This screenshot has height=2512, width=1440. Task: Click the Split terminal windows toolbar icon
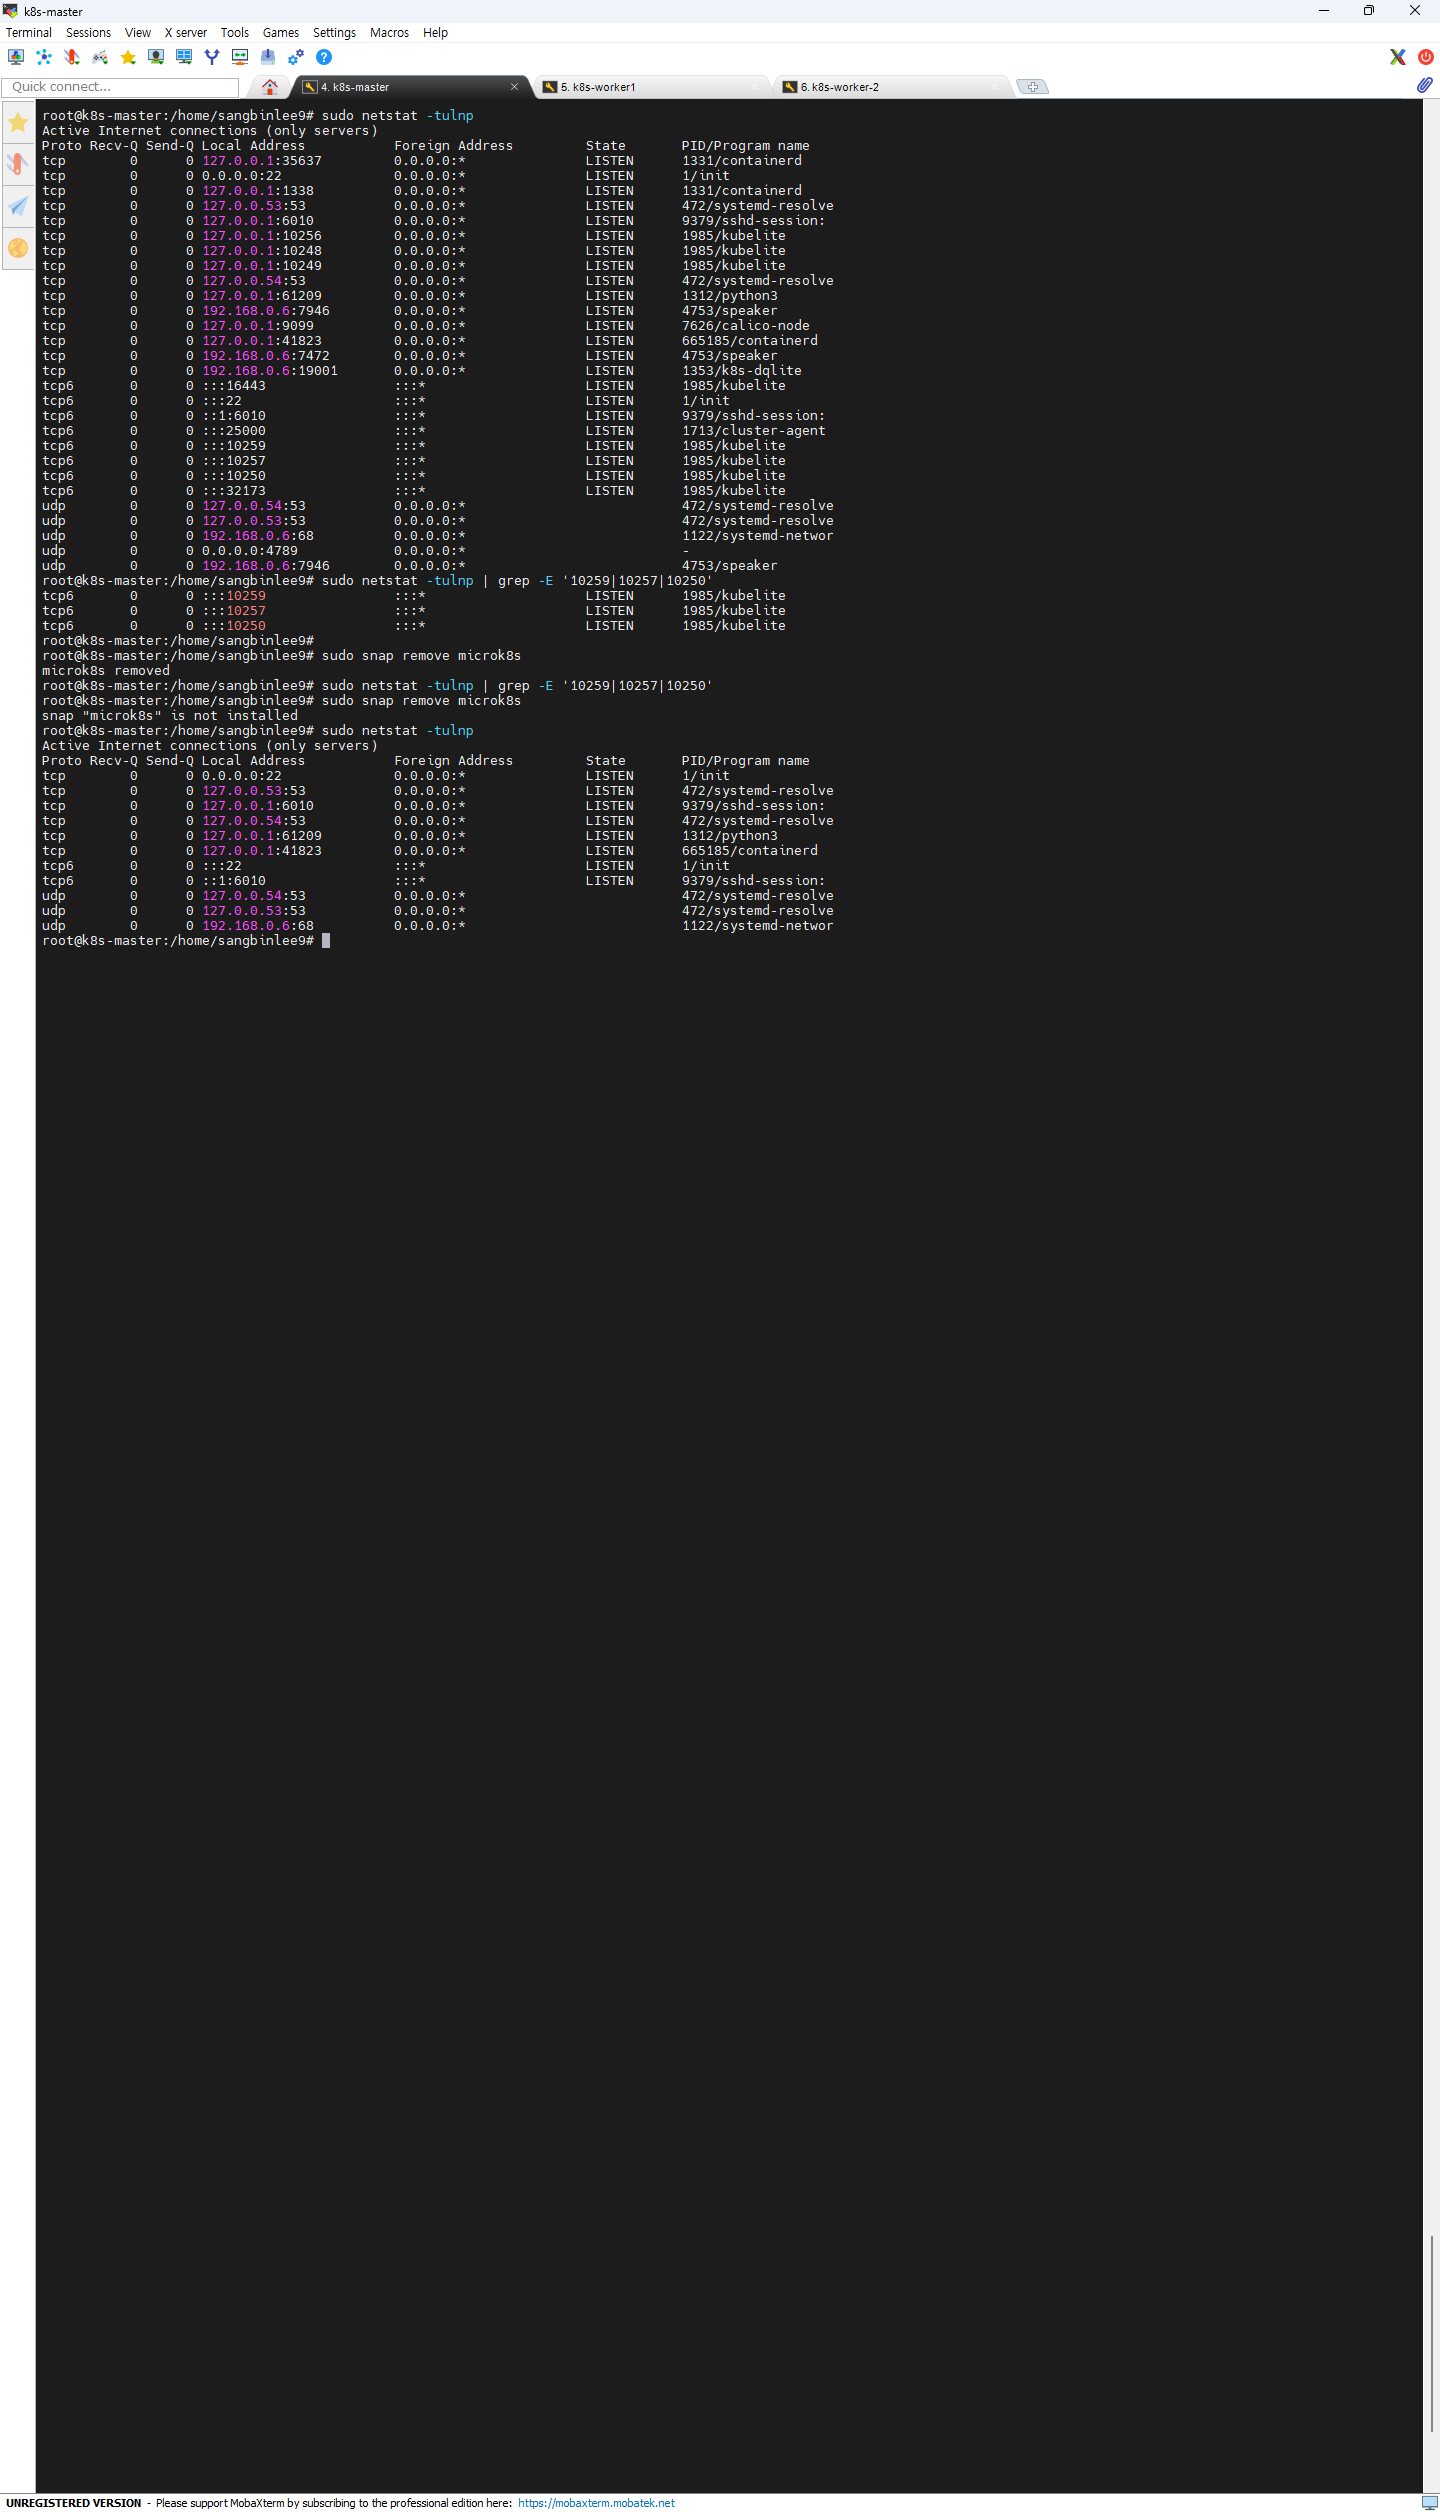point(184,57)
